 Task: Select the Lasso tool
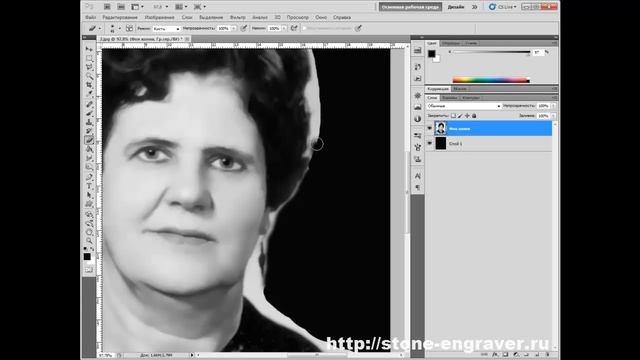coord(89,67)
